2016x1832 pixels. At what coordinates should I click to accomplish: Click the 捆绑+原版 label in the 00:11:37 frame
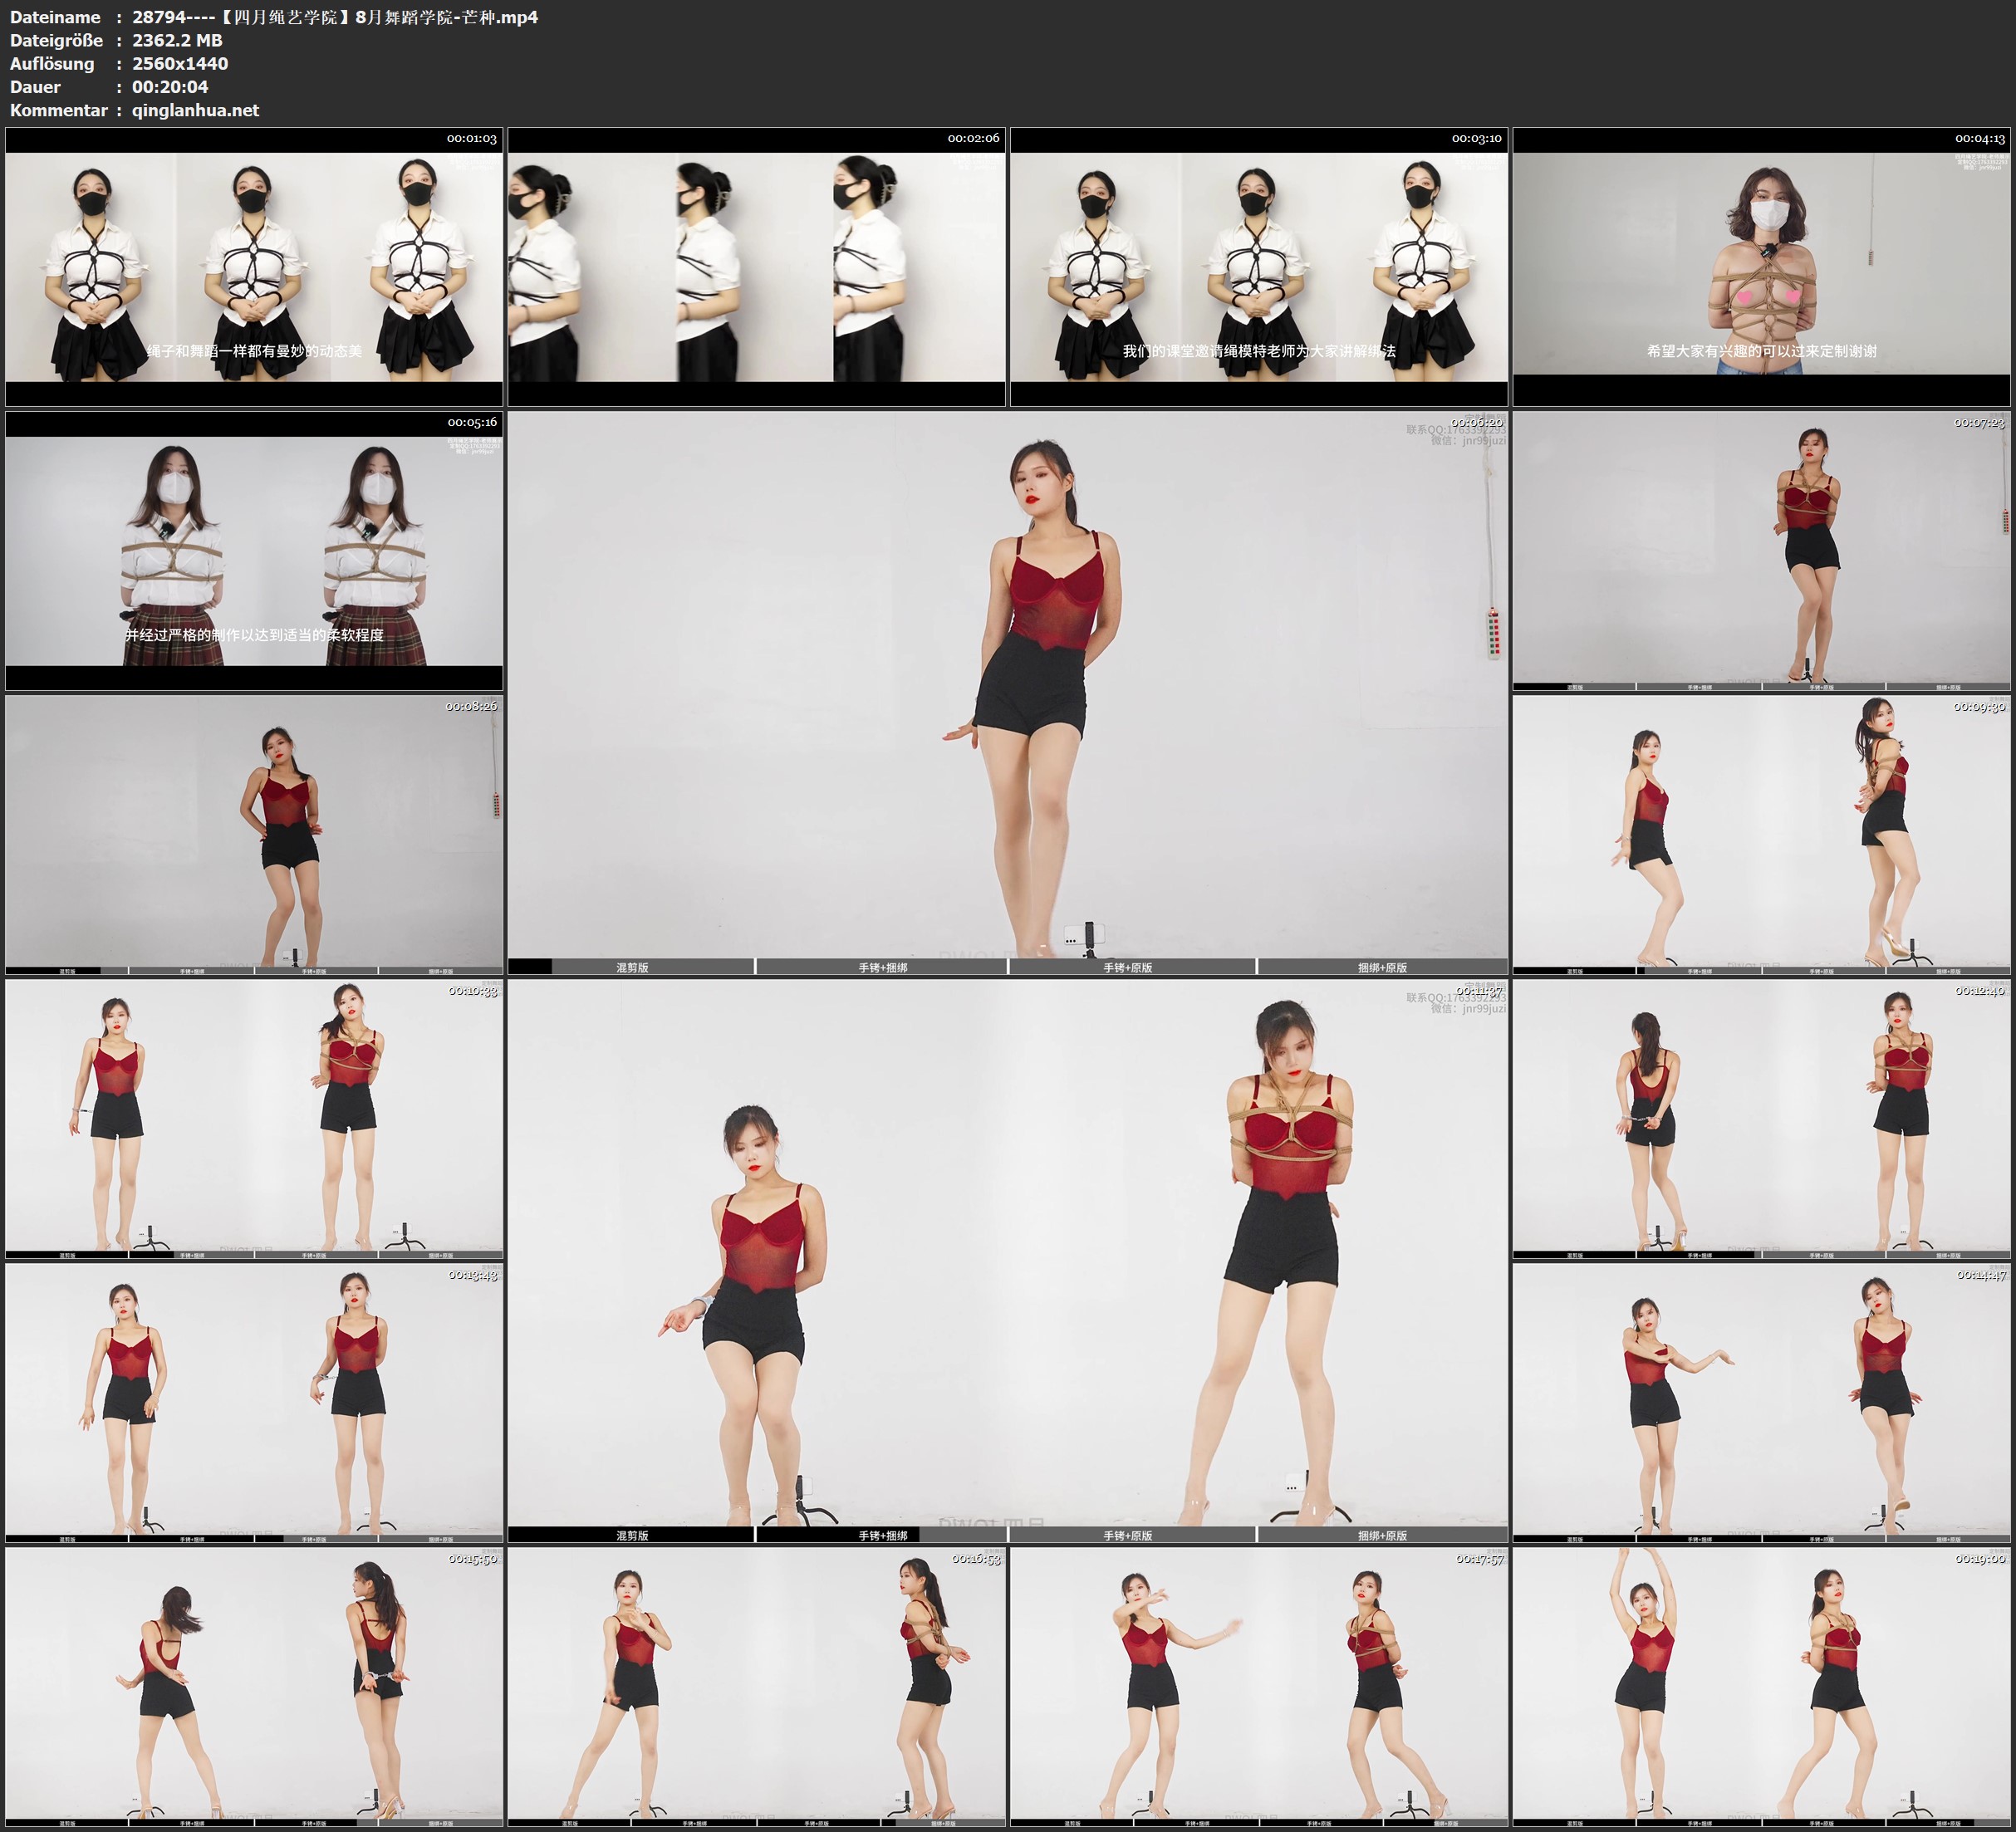tap(1382, 1535)
